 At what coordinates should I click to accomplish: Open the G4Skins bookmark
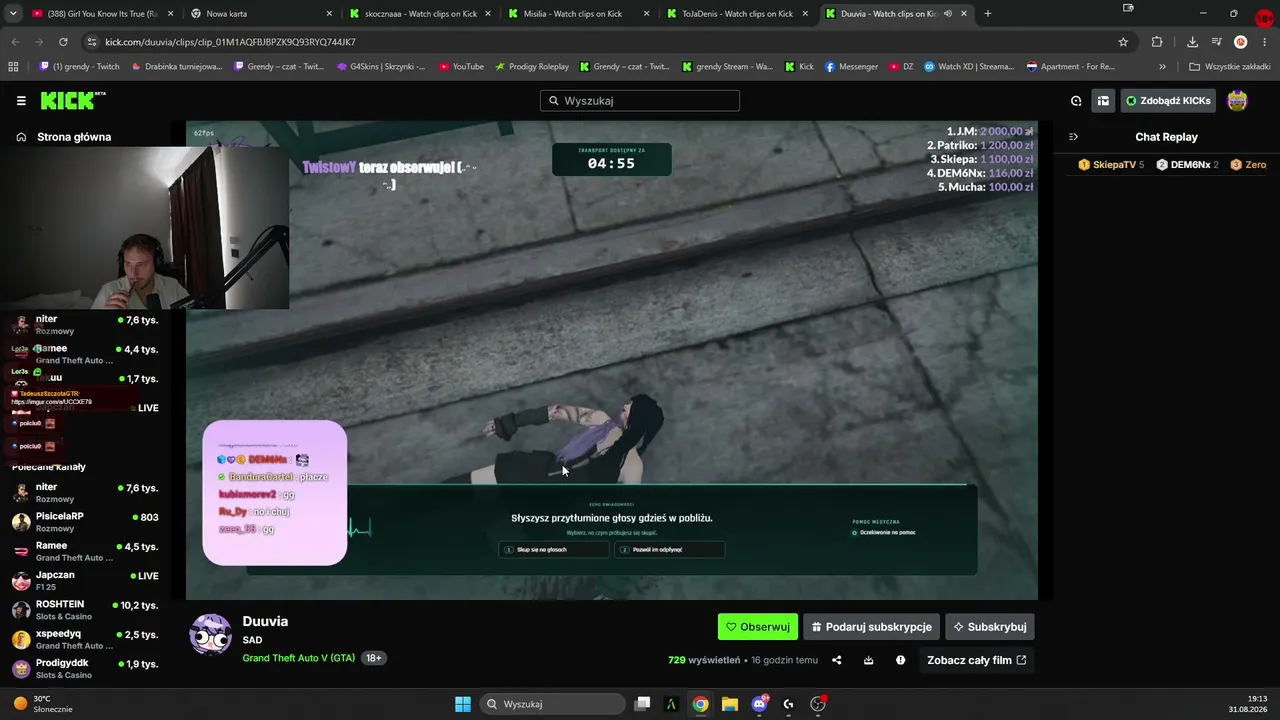point(381,67)
